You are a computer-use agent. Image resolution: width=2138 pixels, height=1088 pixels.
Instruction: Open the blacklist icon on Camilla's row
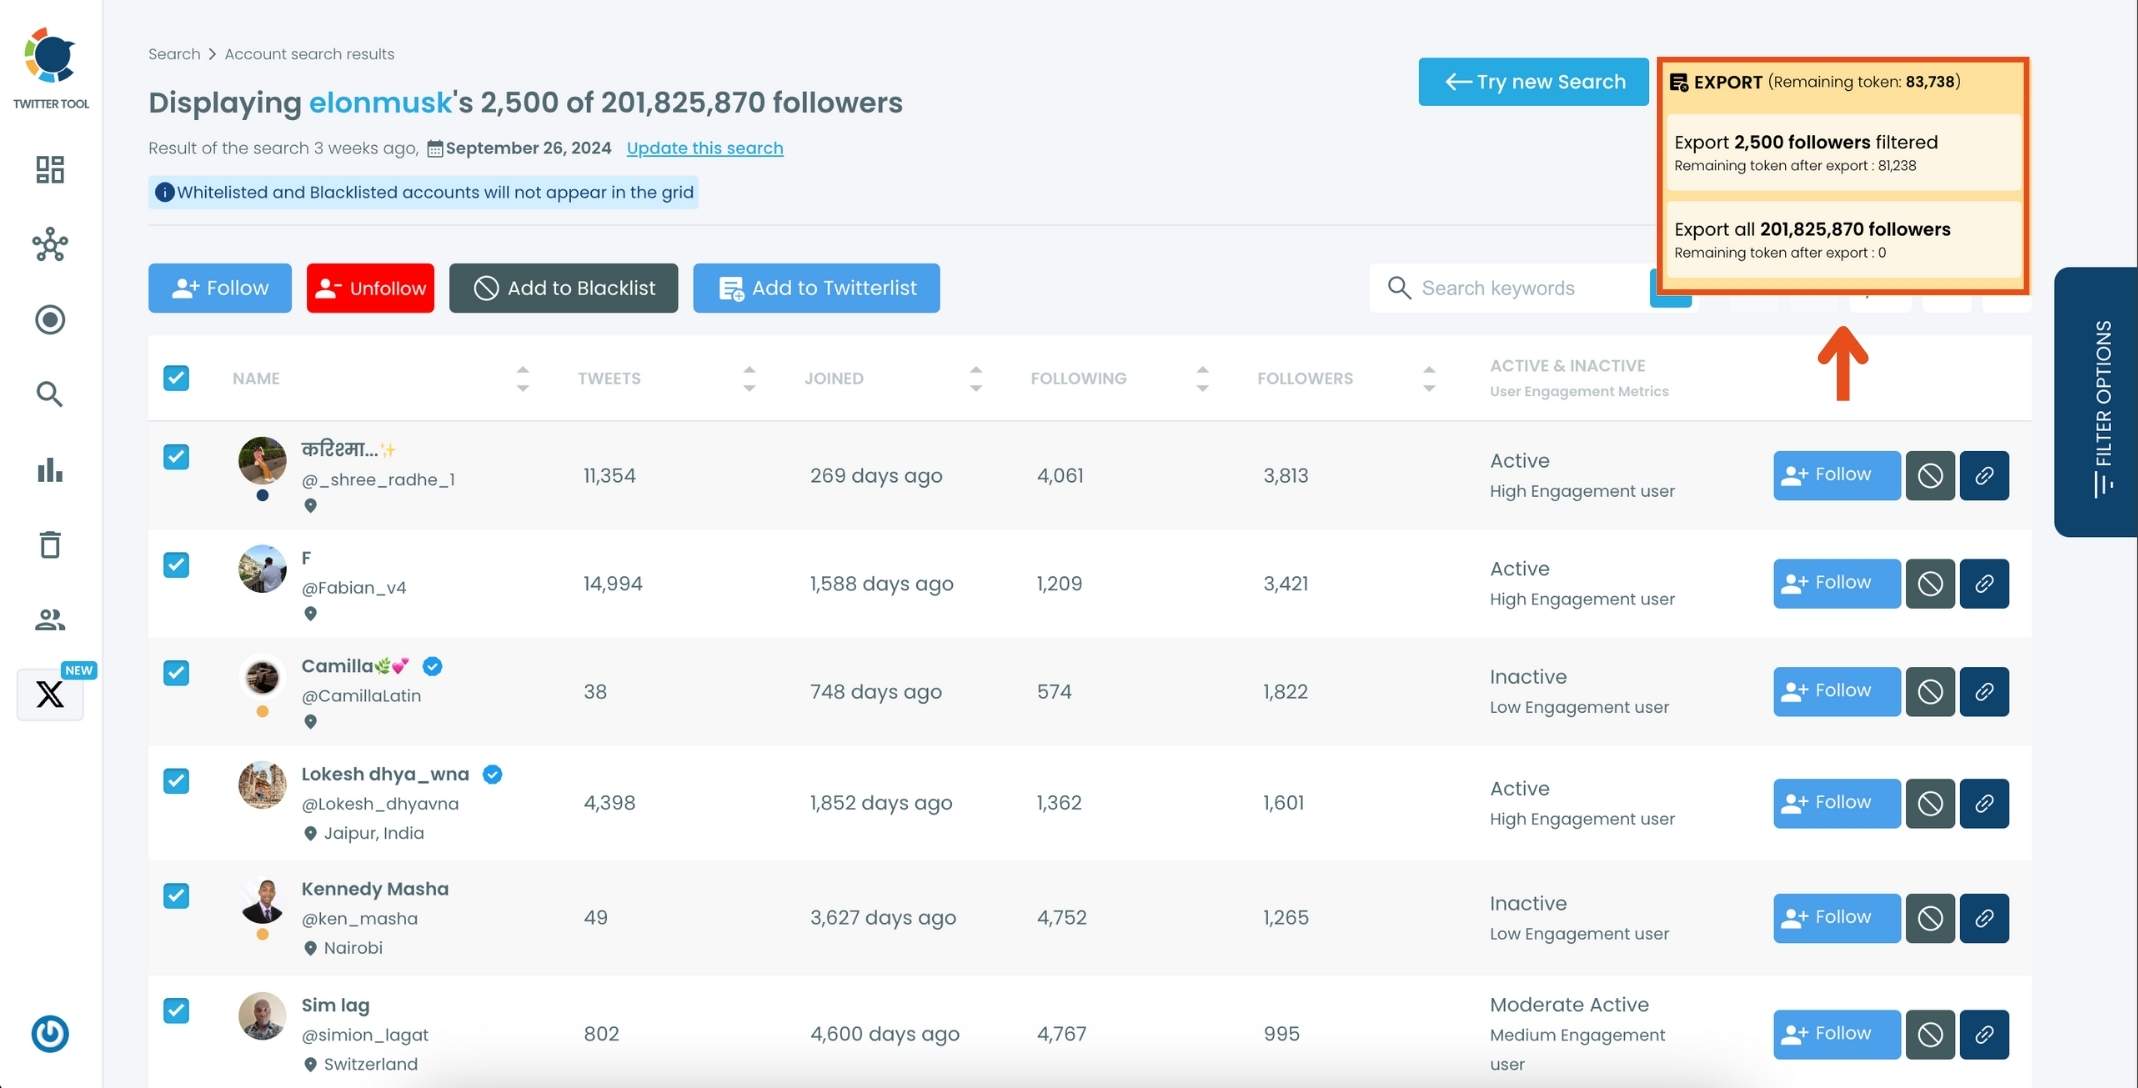pos(1930,691)
